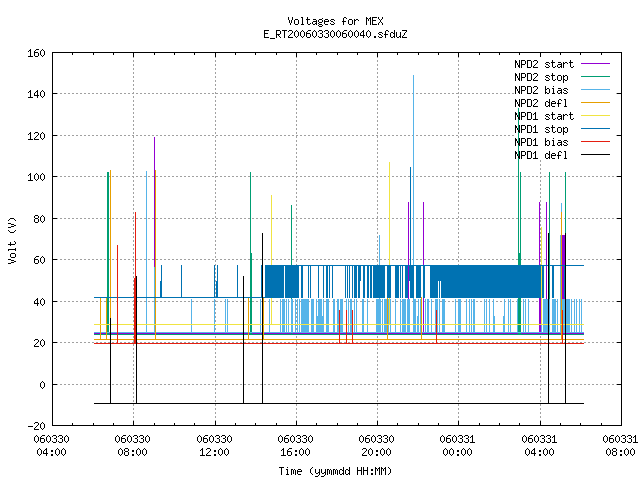This screenshot has width=640, height=480.
Task: Select the 'NPD1 start' legend label
Action: pyautogui.click(x=544, y=116)
